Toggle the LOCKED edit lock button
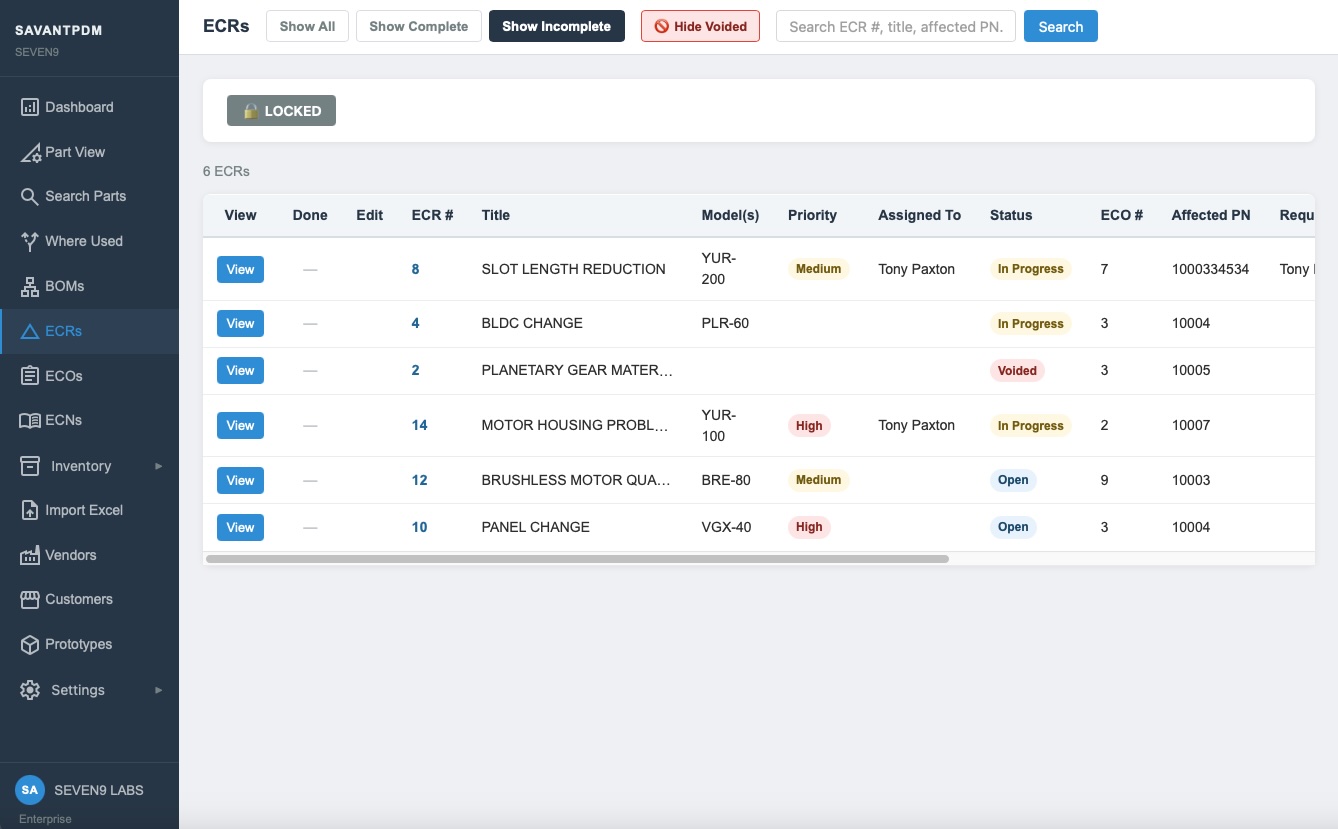Image resolution: width=1338 pixels, height=829 pixels. 281,111
